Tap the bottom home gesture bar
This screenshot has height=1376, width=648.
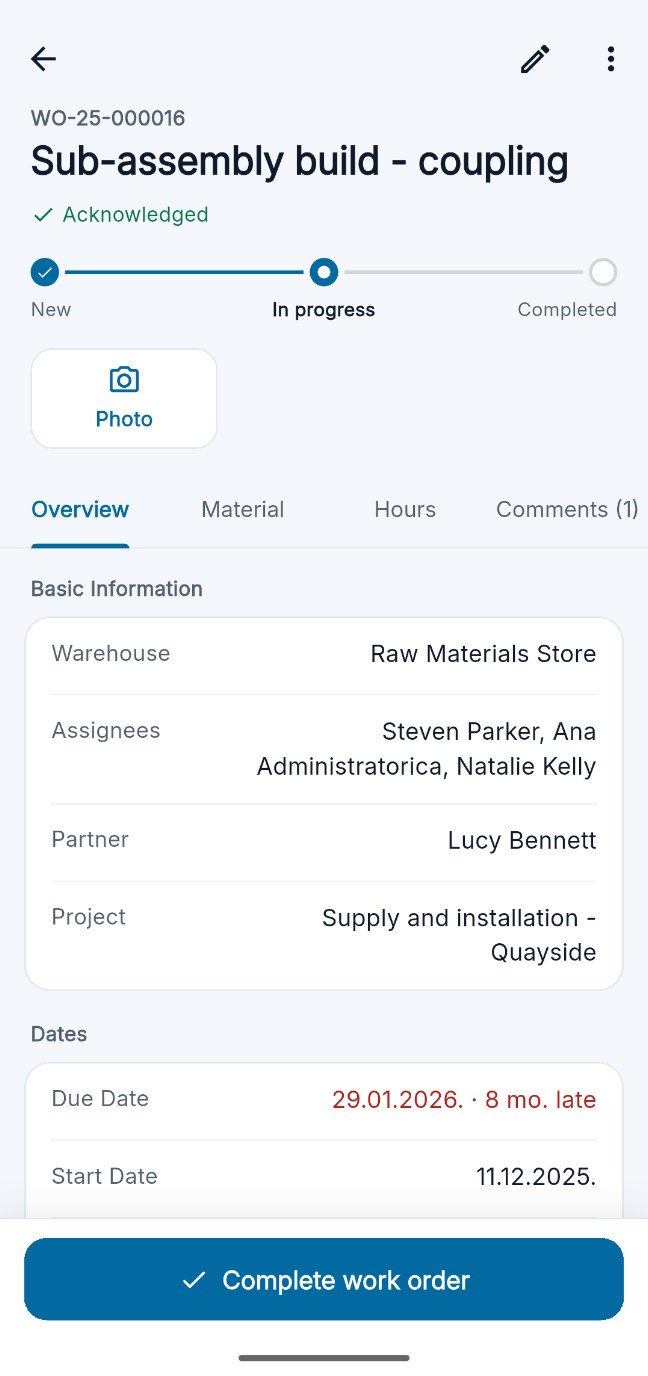click(324, 1358)
